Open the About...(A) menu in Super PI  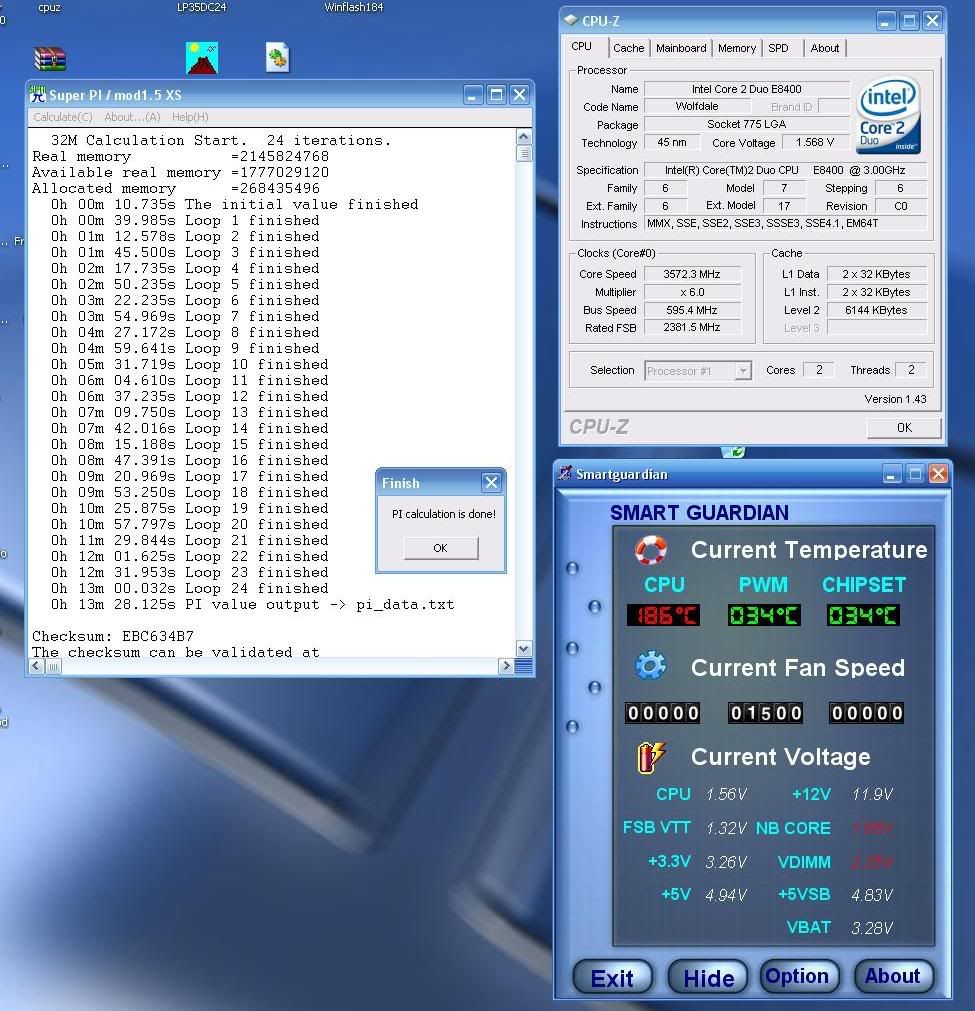132,117
